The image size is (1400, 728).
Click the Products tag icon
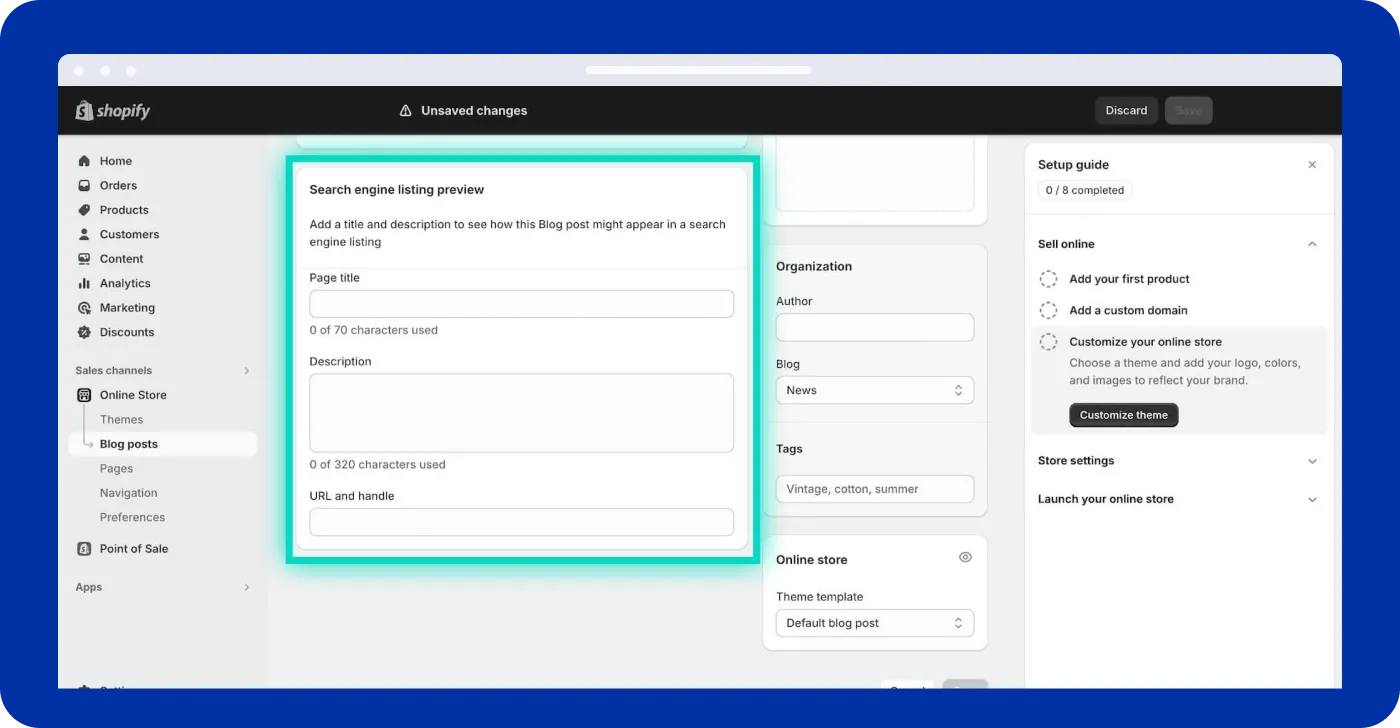(84, 210)
